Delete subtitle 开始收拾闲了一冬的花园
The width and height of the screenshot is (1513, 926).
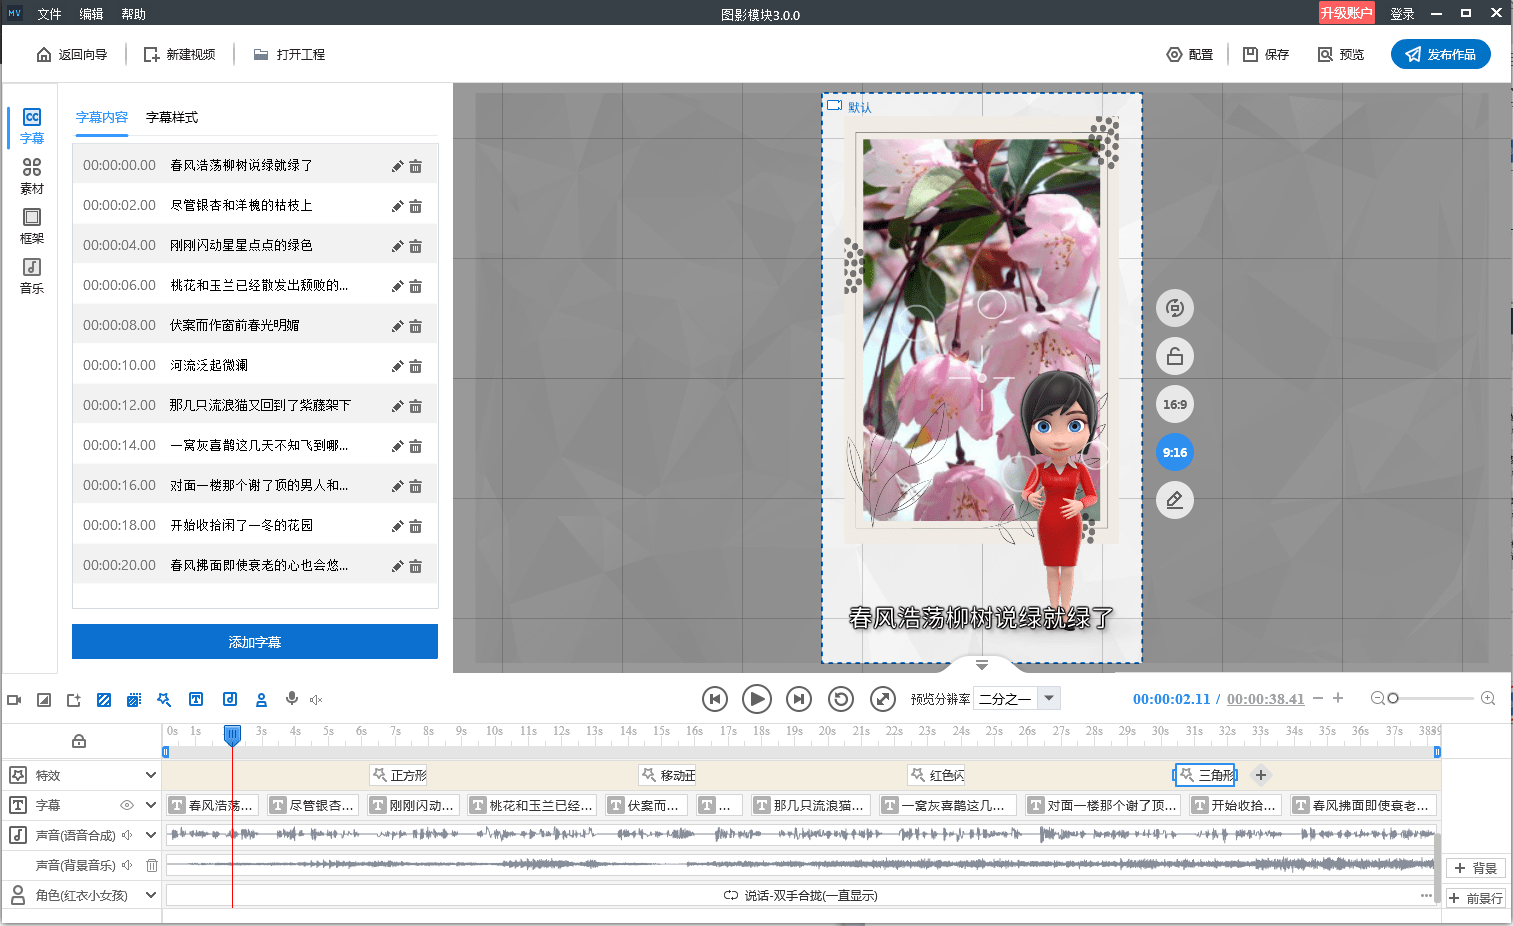[415, 526]
